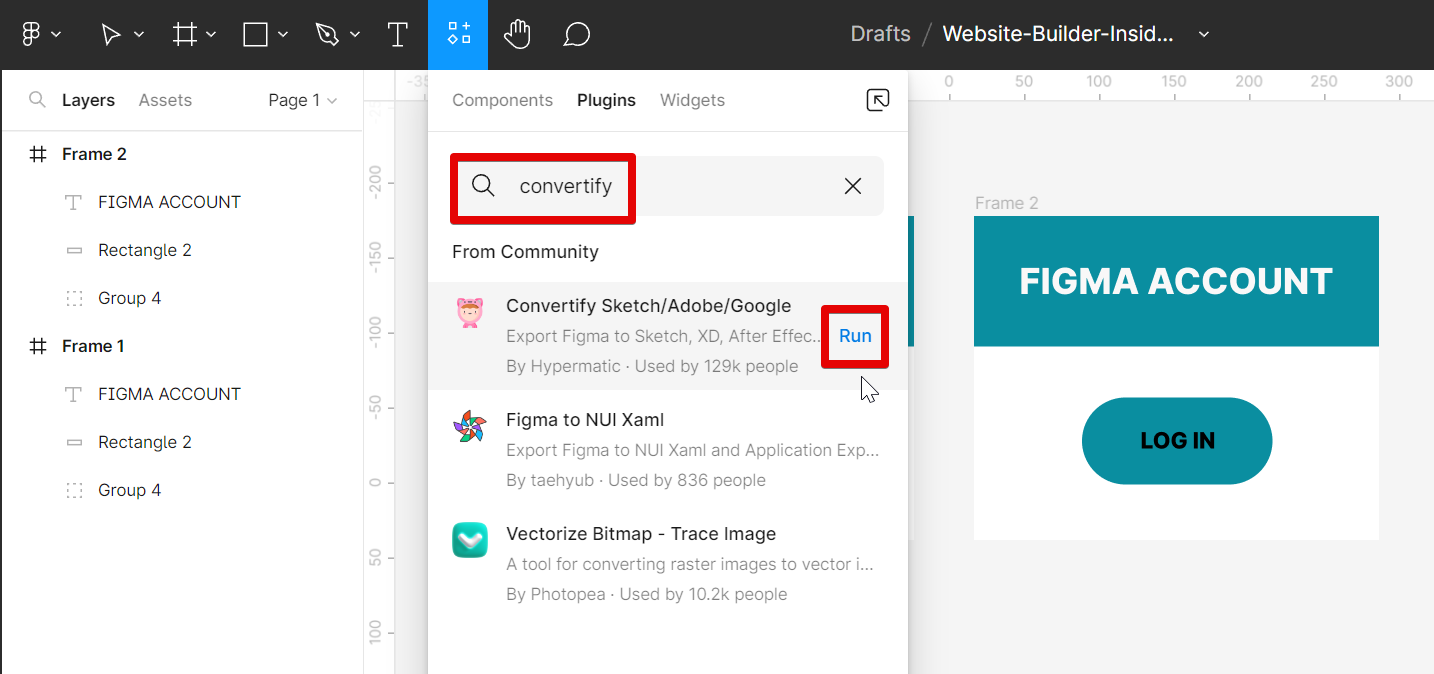1434x674 pixels.
Task: Select the Move tool arrow
Action: coord(111,35)
